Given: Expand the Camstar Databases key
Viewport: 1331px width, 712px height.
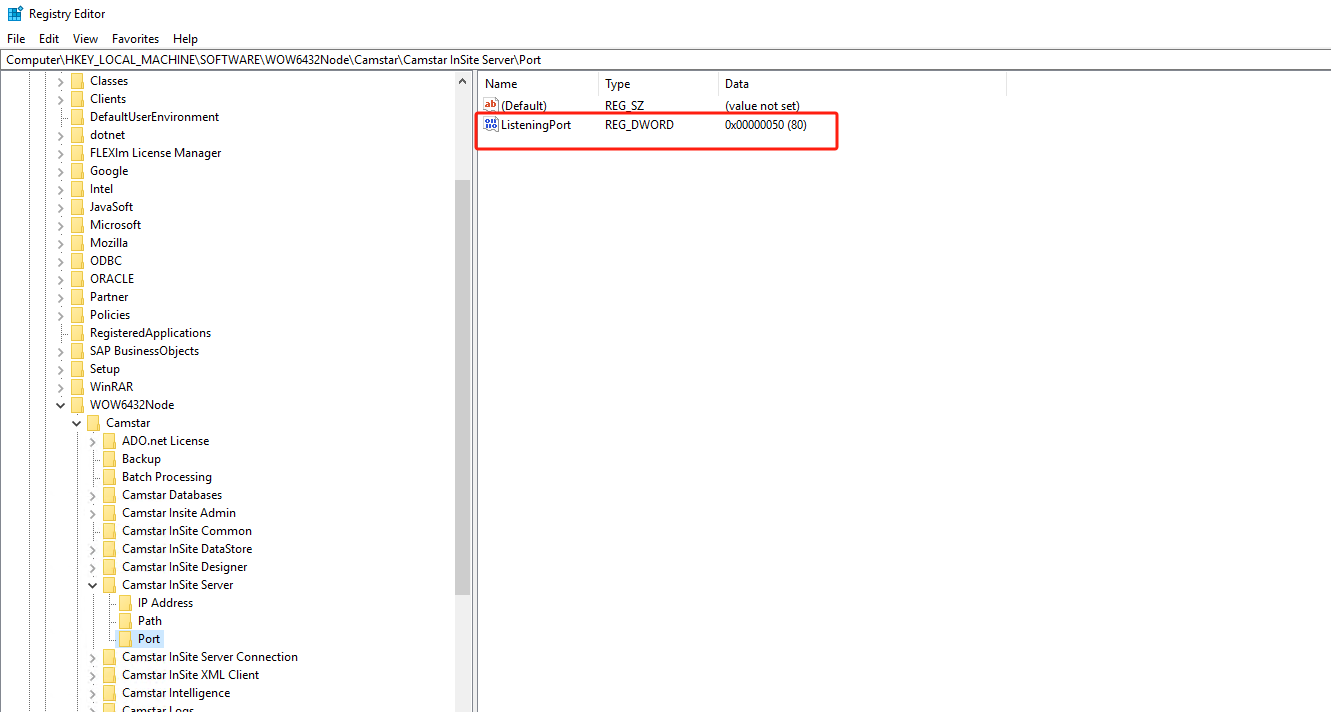Looking at the screenshot, I should click(93, 495).
